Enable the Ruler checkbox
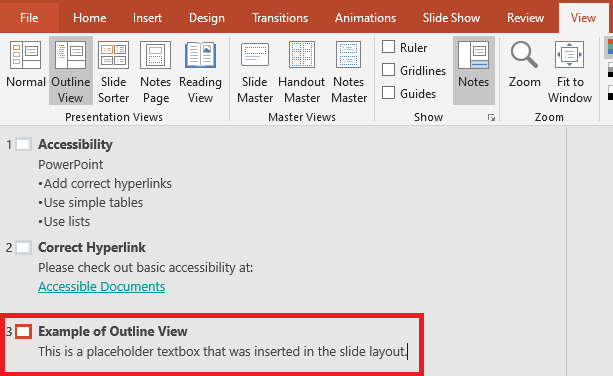Image resolution: width=613 pixels, height=376 pixels. pos(388,47)
